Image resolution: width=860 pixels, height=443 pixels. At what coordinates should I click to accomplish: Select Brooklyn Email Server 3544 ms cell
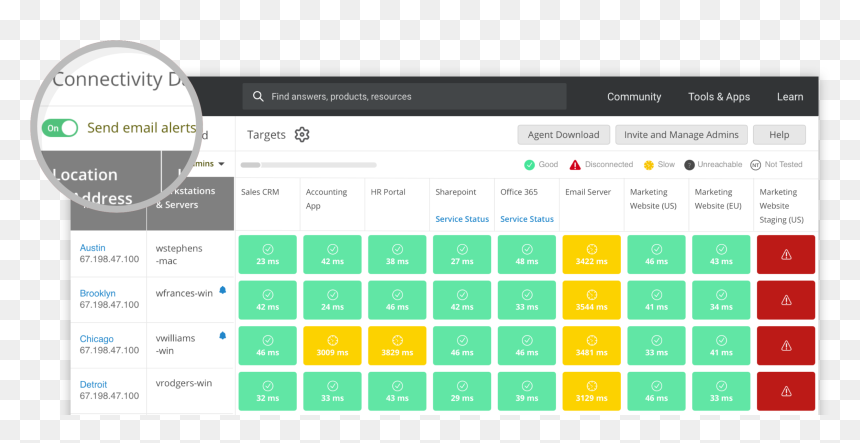tap(592, 300)
